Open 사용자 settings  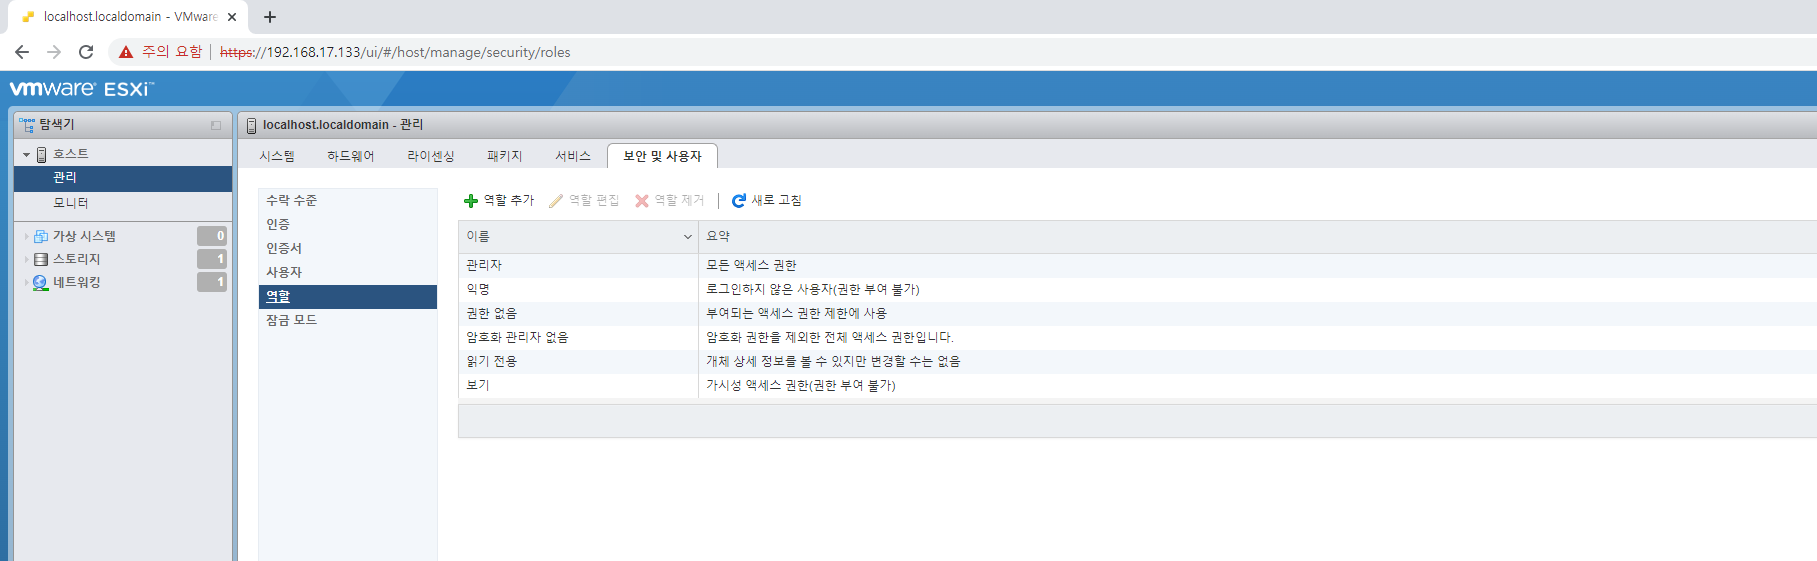pyautogui.click(x=347, y=273)
